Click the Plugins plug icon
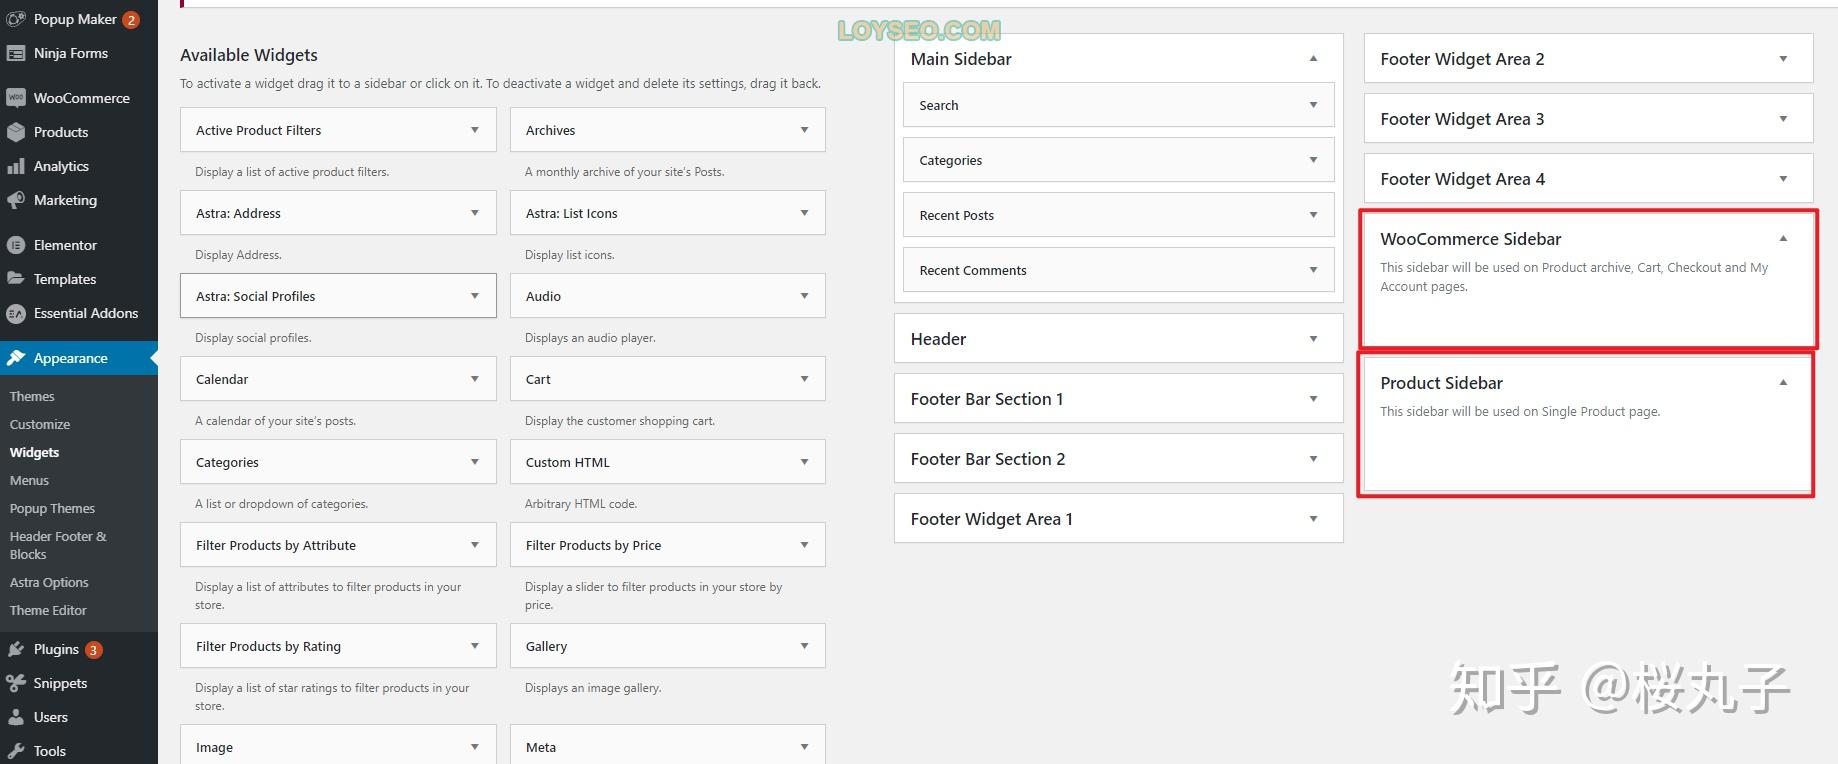 15,649
